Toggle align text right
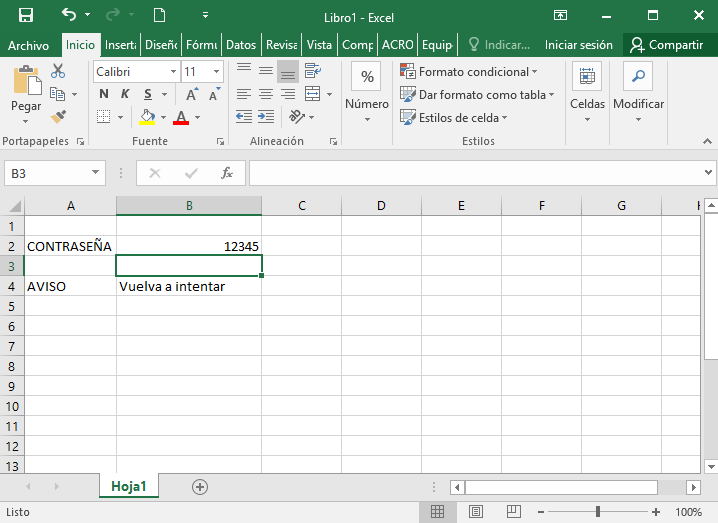The width and height of the screenshot is (718, 523). pos(288,94)
